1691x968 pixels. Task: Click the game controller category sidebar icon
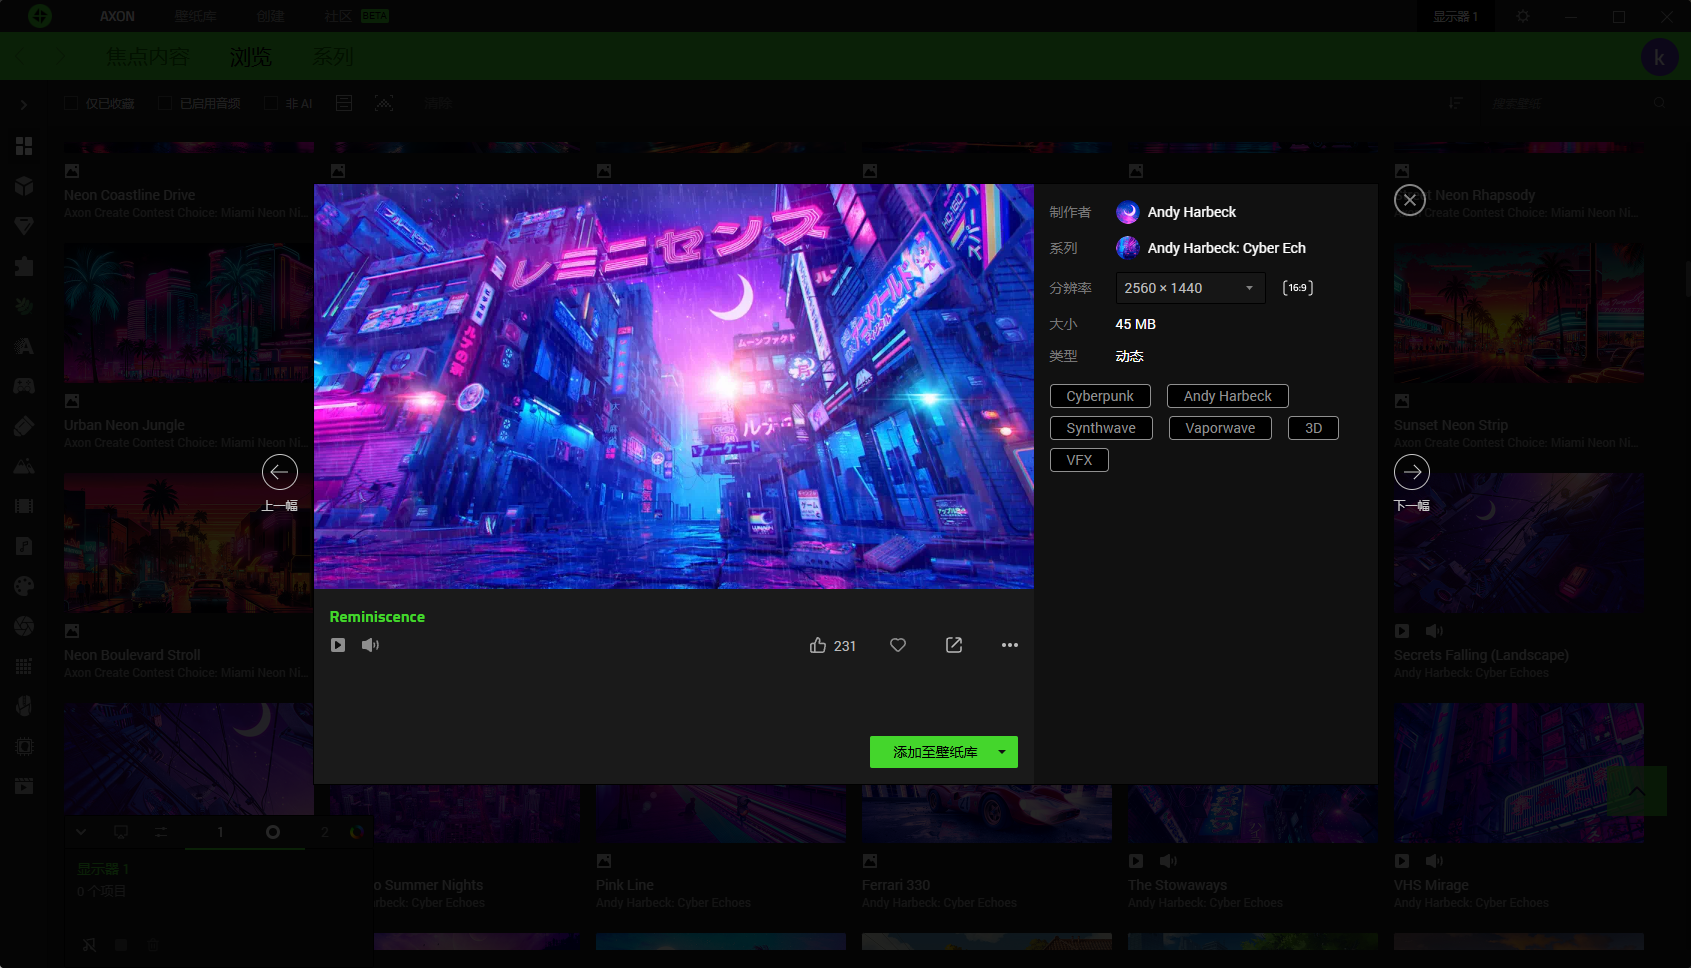point(24,386)
